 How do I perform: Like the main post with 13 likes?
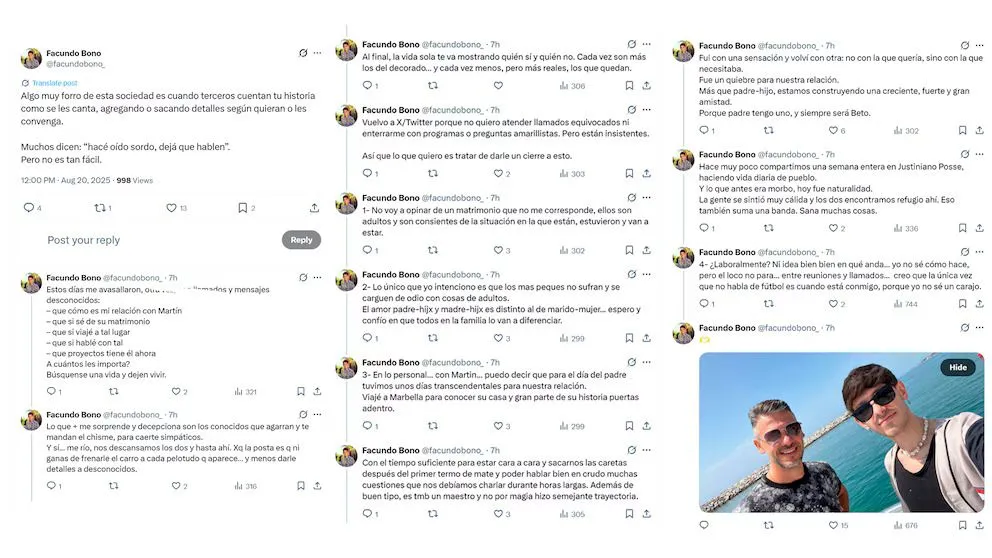click(171, 208)
